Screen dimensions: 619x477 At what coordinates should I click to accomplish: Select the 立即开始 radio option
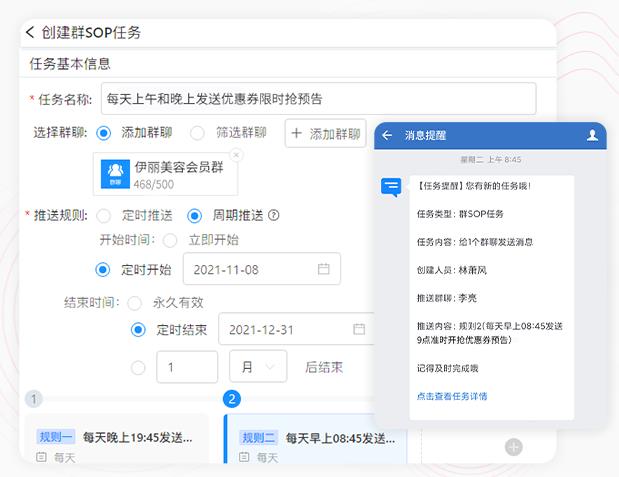[170, 240]
